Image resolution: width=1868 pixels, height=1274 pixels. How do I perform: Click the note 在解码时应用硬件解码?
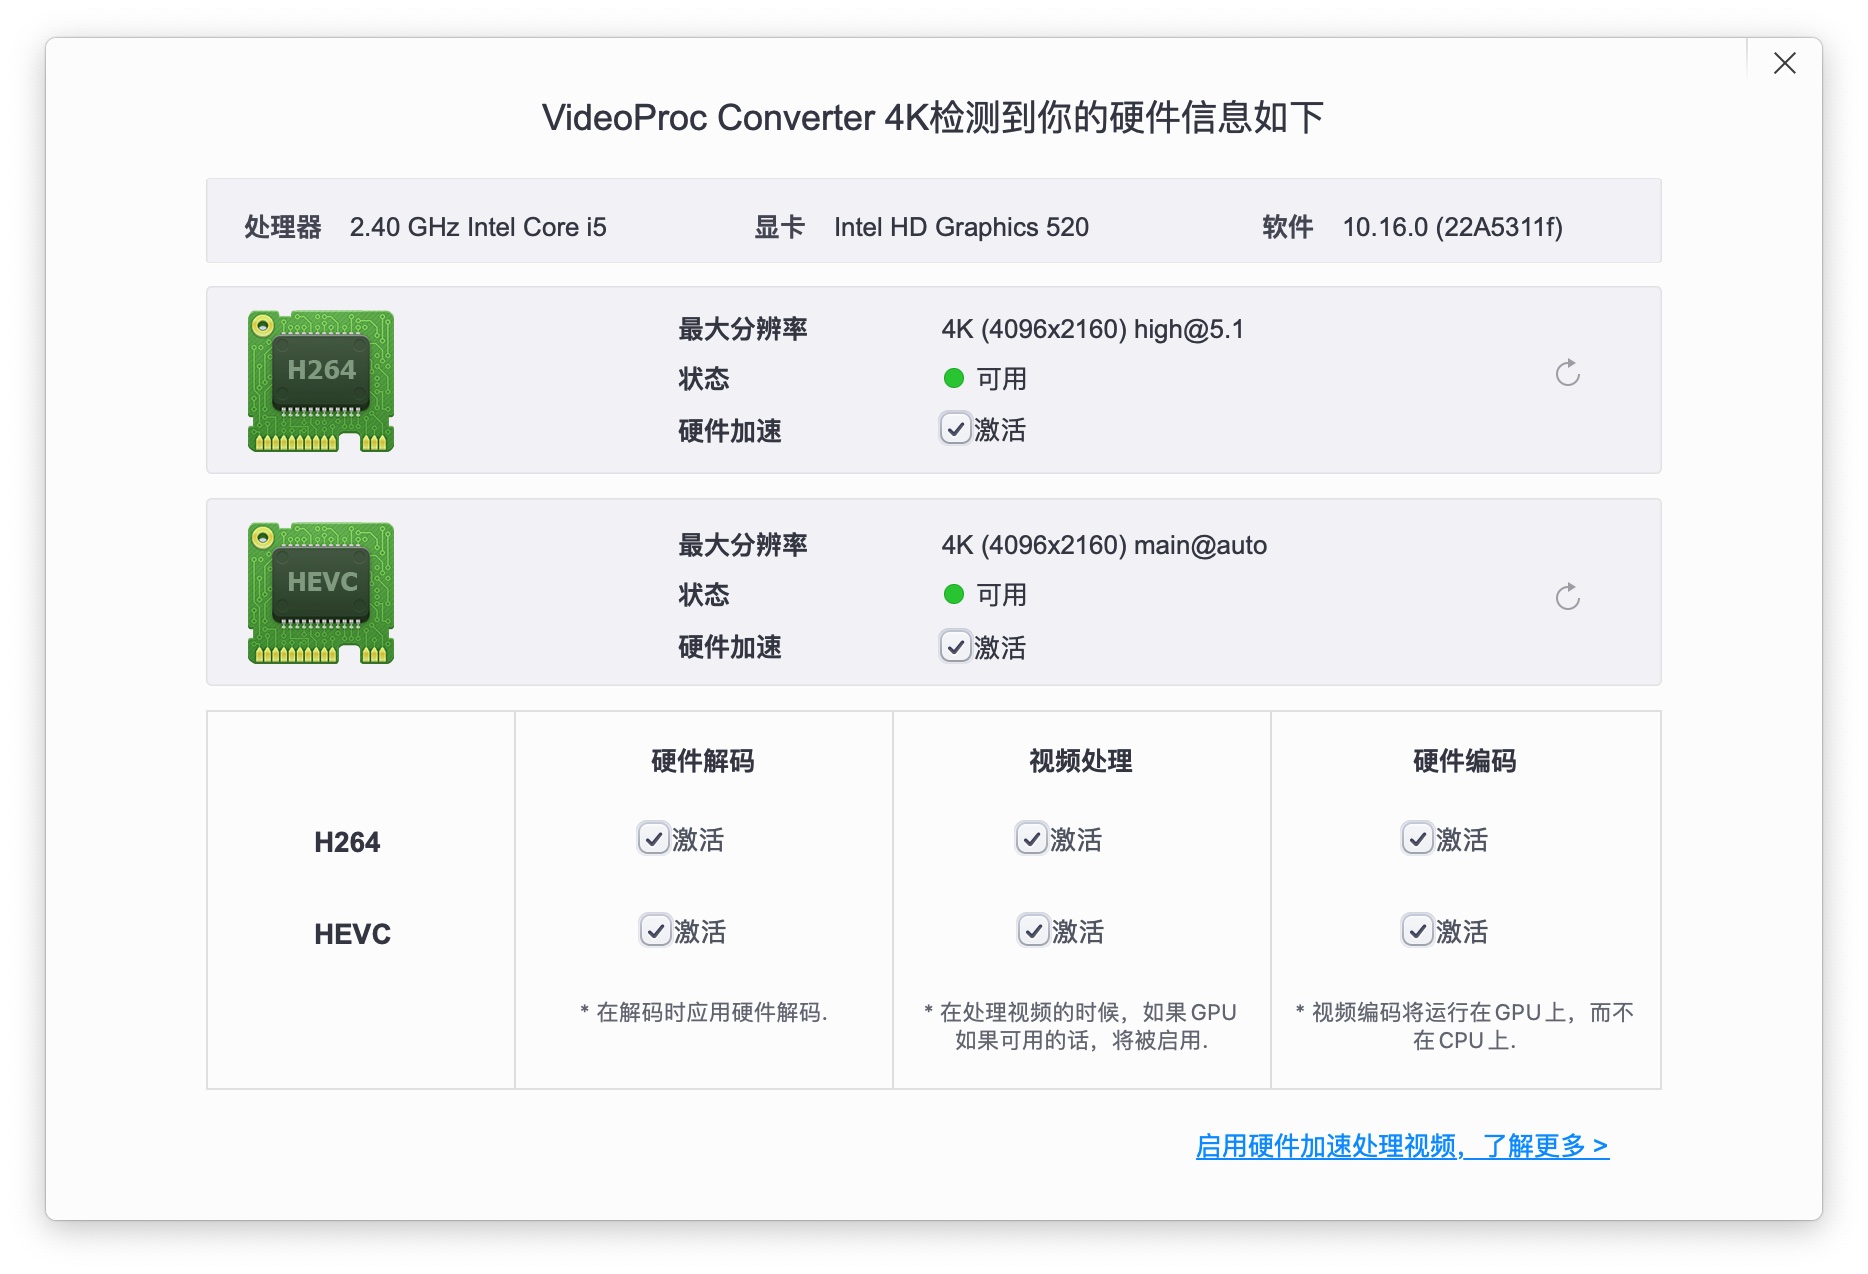704,1012
